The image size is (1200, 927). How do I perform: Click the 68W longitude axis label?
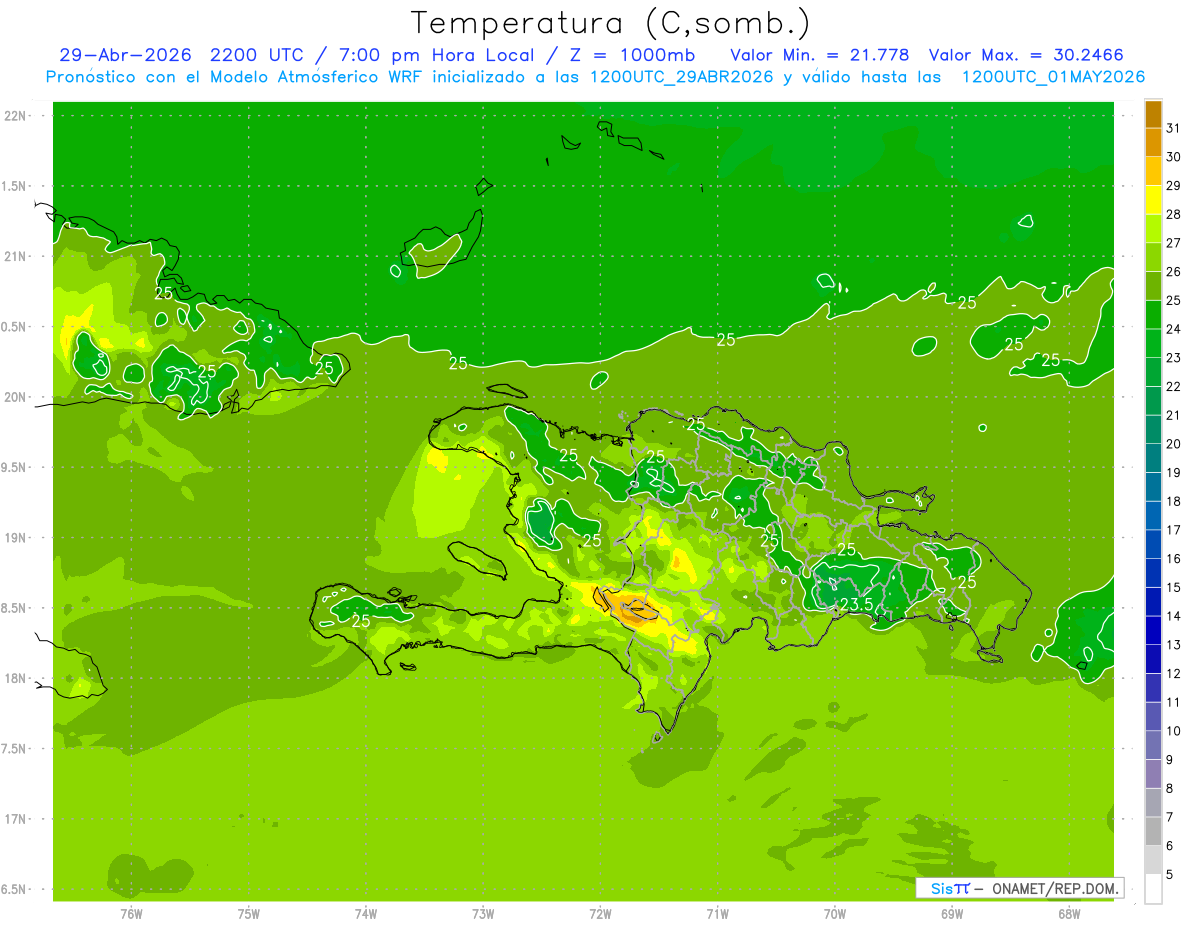pos(1069,914)
